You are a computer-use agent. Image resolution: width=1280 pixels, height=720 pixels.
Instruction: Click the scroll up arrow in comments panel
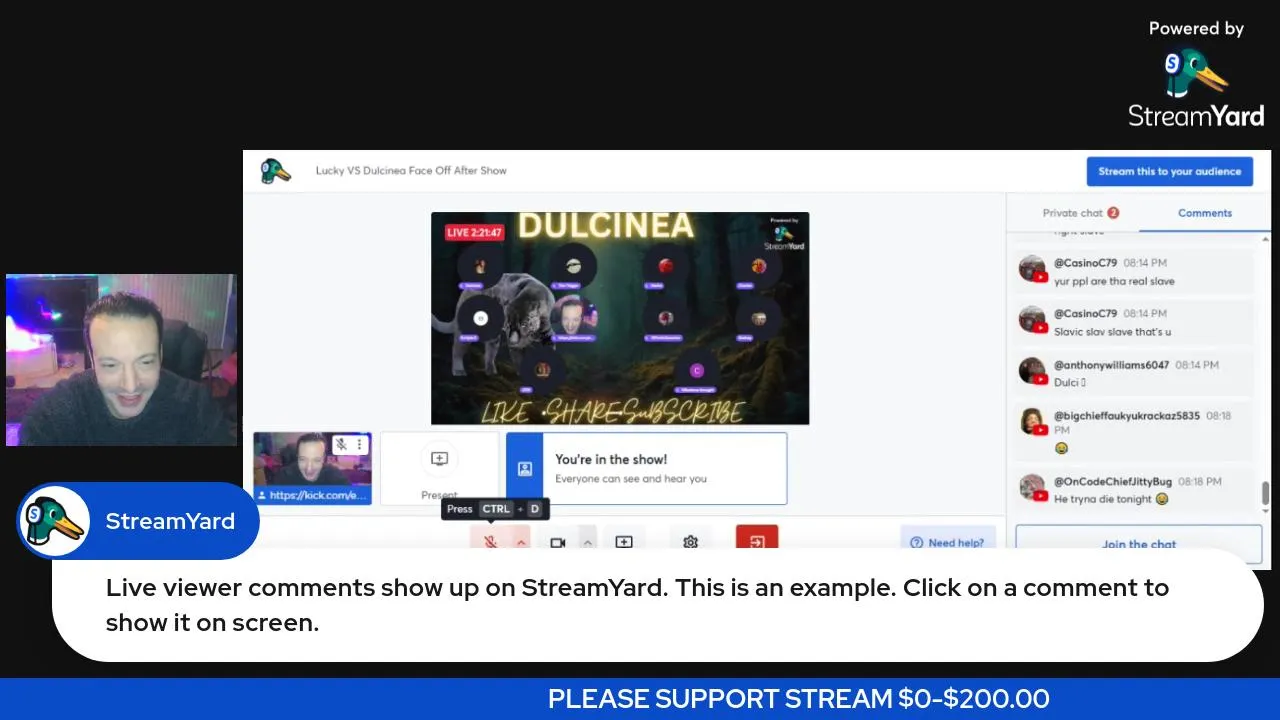1265,239
